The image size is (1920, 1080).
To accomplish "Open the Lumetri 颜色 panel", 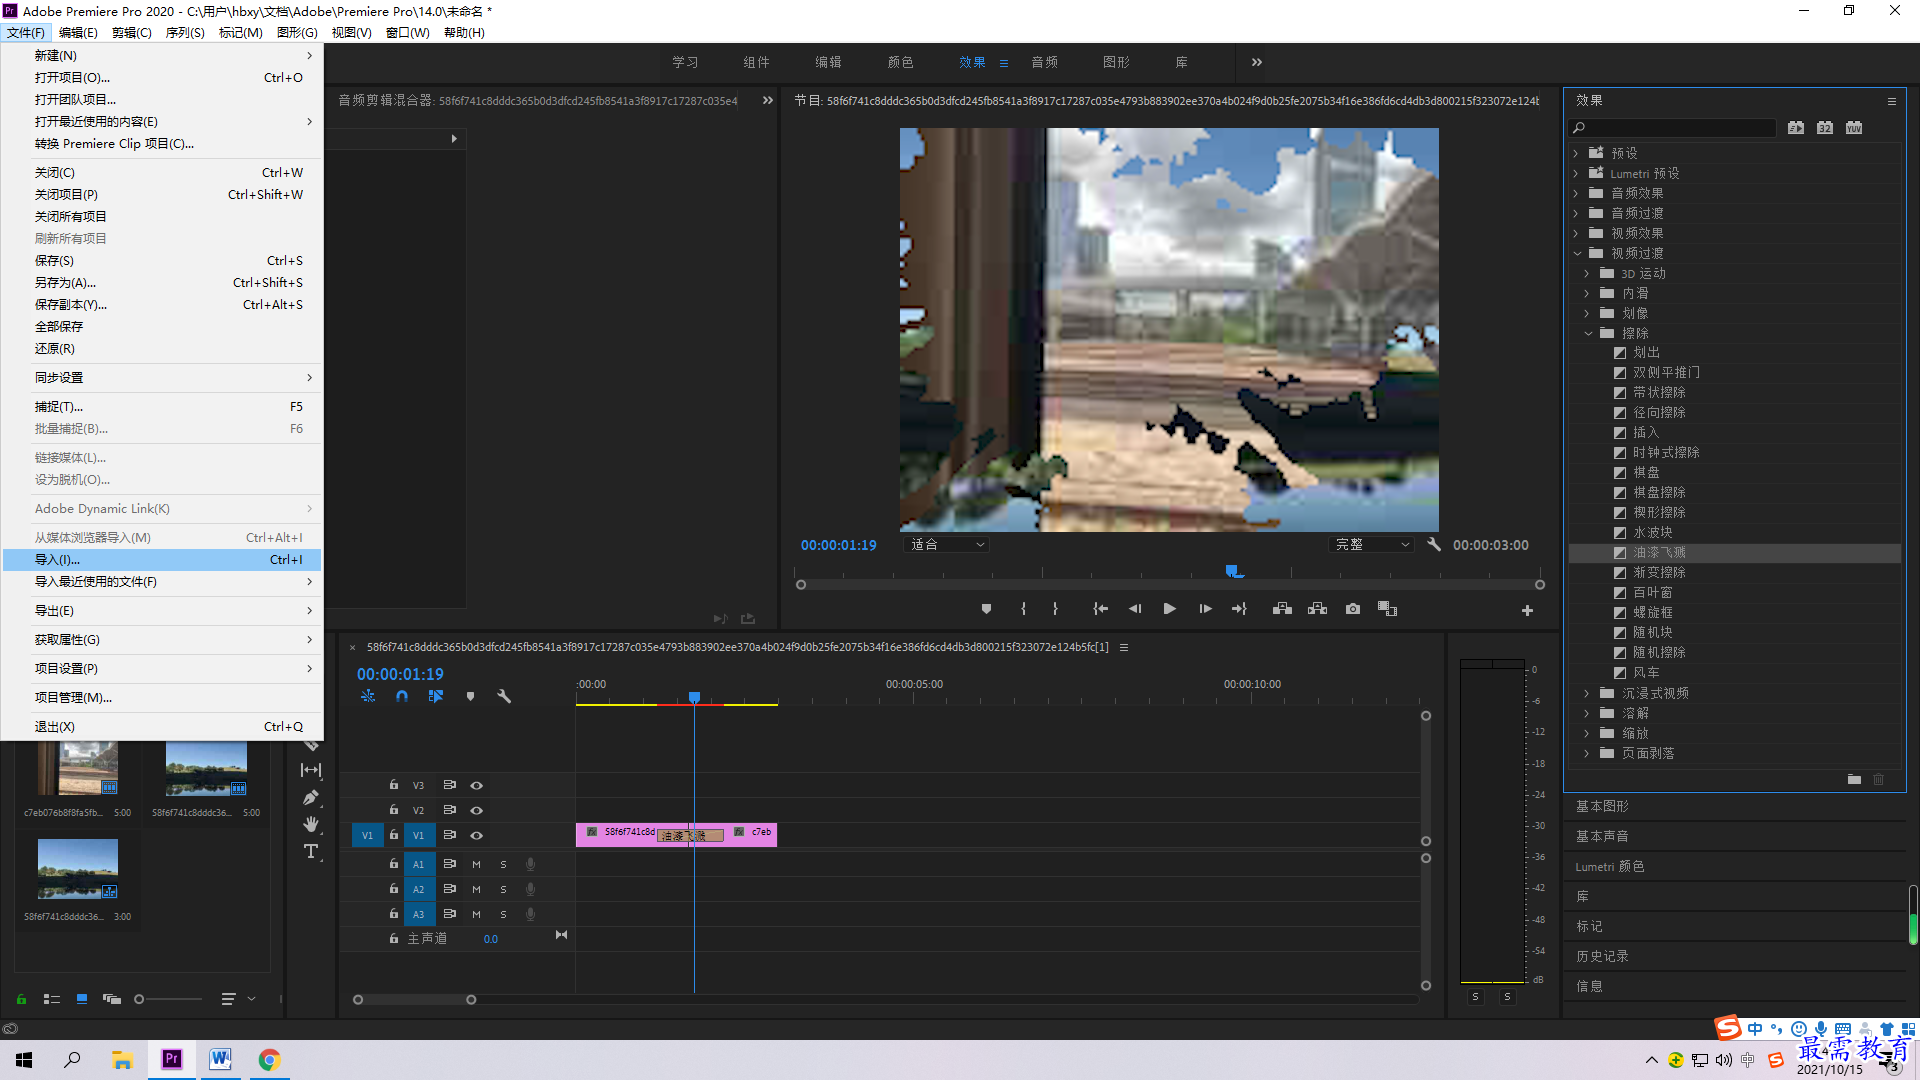I will tap(1610, 867).
